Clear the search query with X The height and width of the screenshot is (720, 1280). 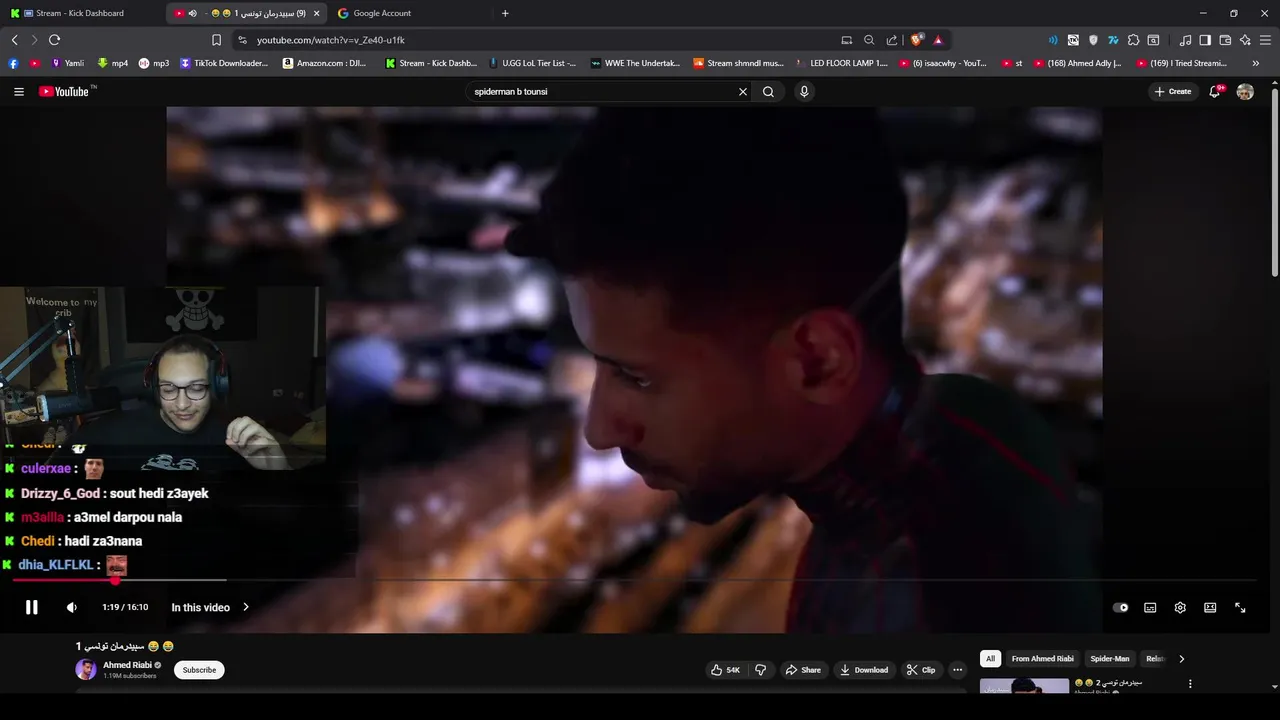coord(743,91)
